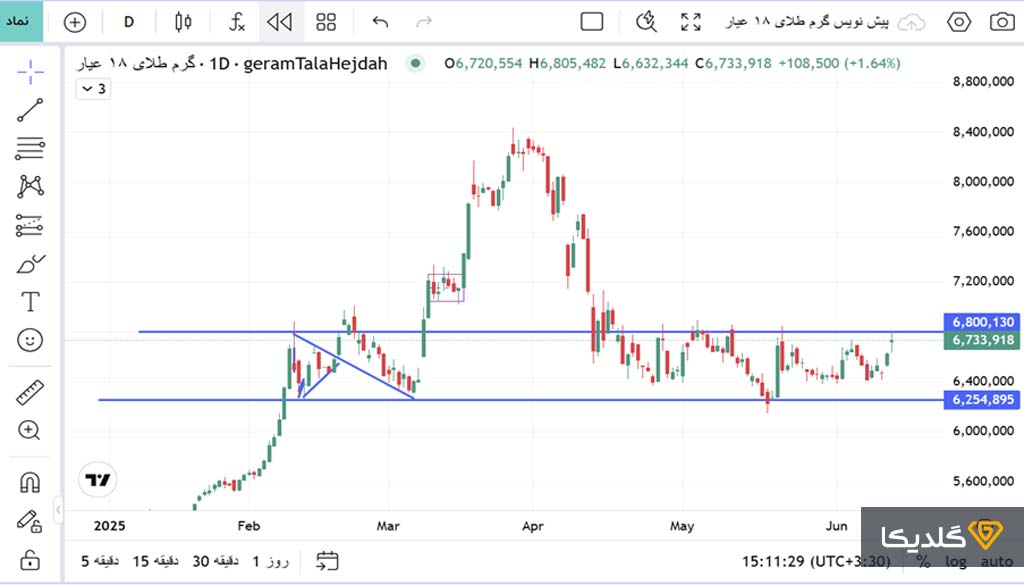Switch to the 30 دقیقه timeframe
This screenshot has width=1024, height=585.
[x=214, y=561]
